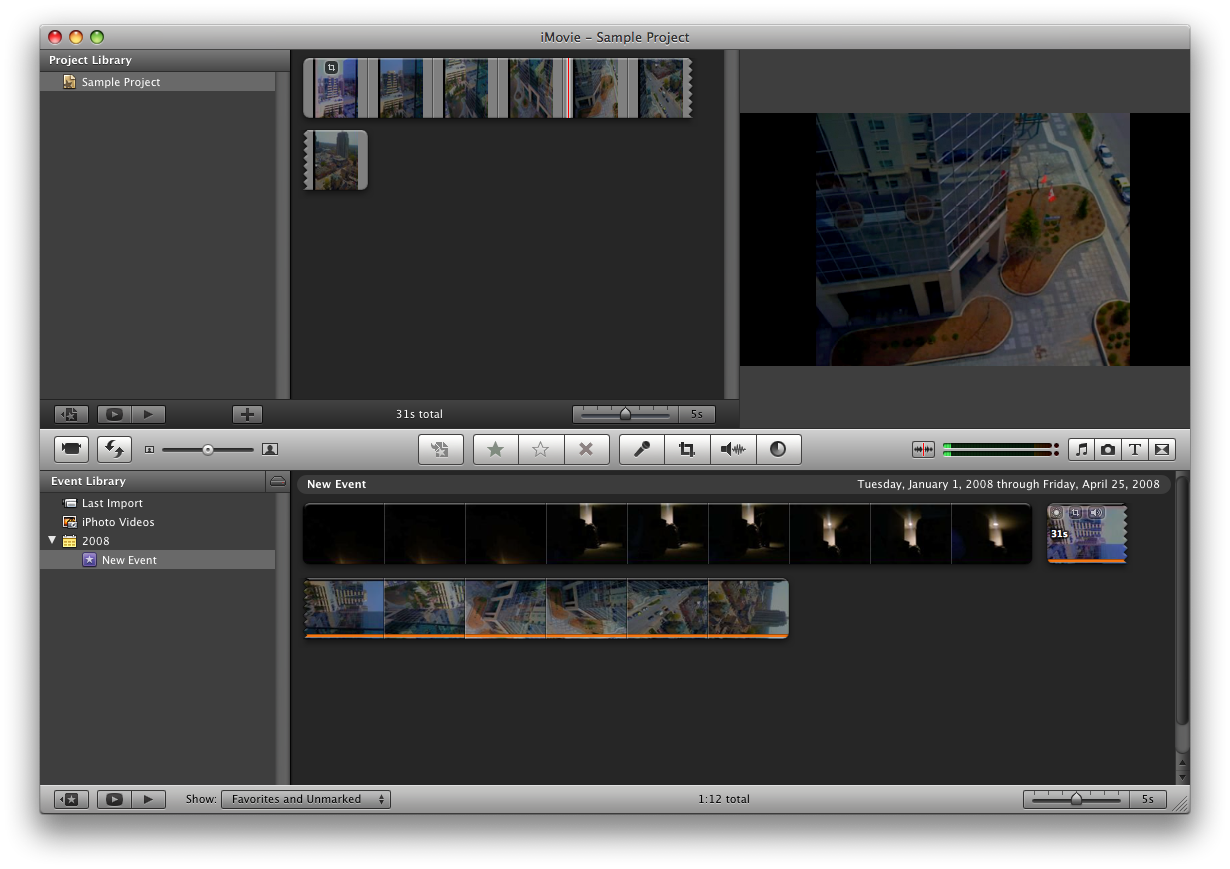The width and height of the screenshot is (1230, 869).
Task: Toggle Event Library visibility star button at bottom
Action: 71,799
